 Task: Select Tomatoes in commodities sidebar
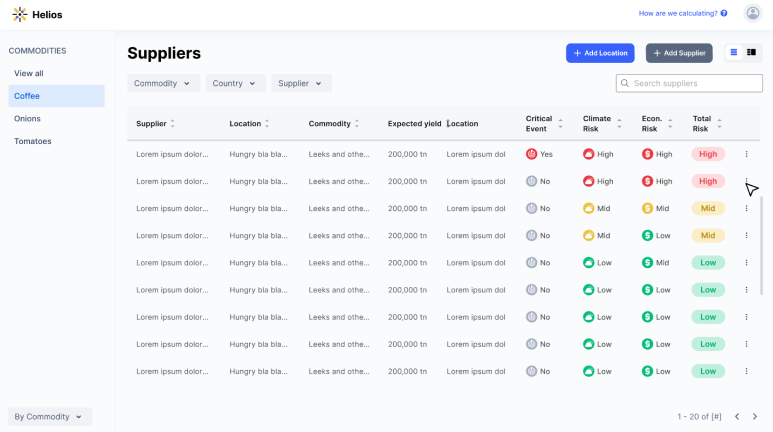point(33,141)
